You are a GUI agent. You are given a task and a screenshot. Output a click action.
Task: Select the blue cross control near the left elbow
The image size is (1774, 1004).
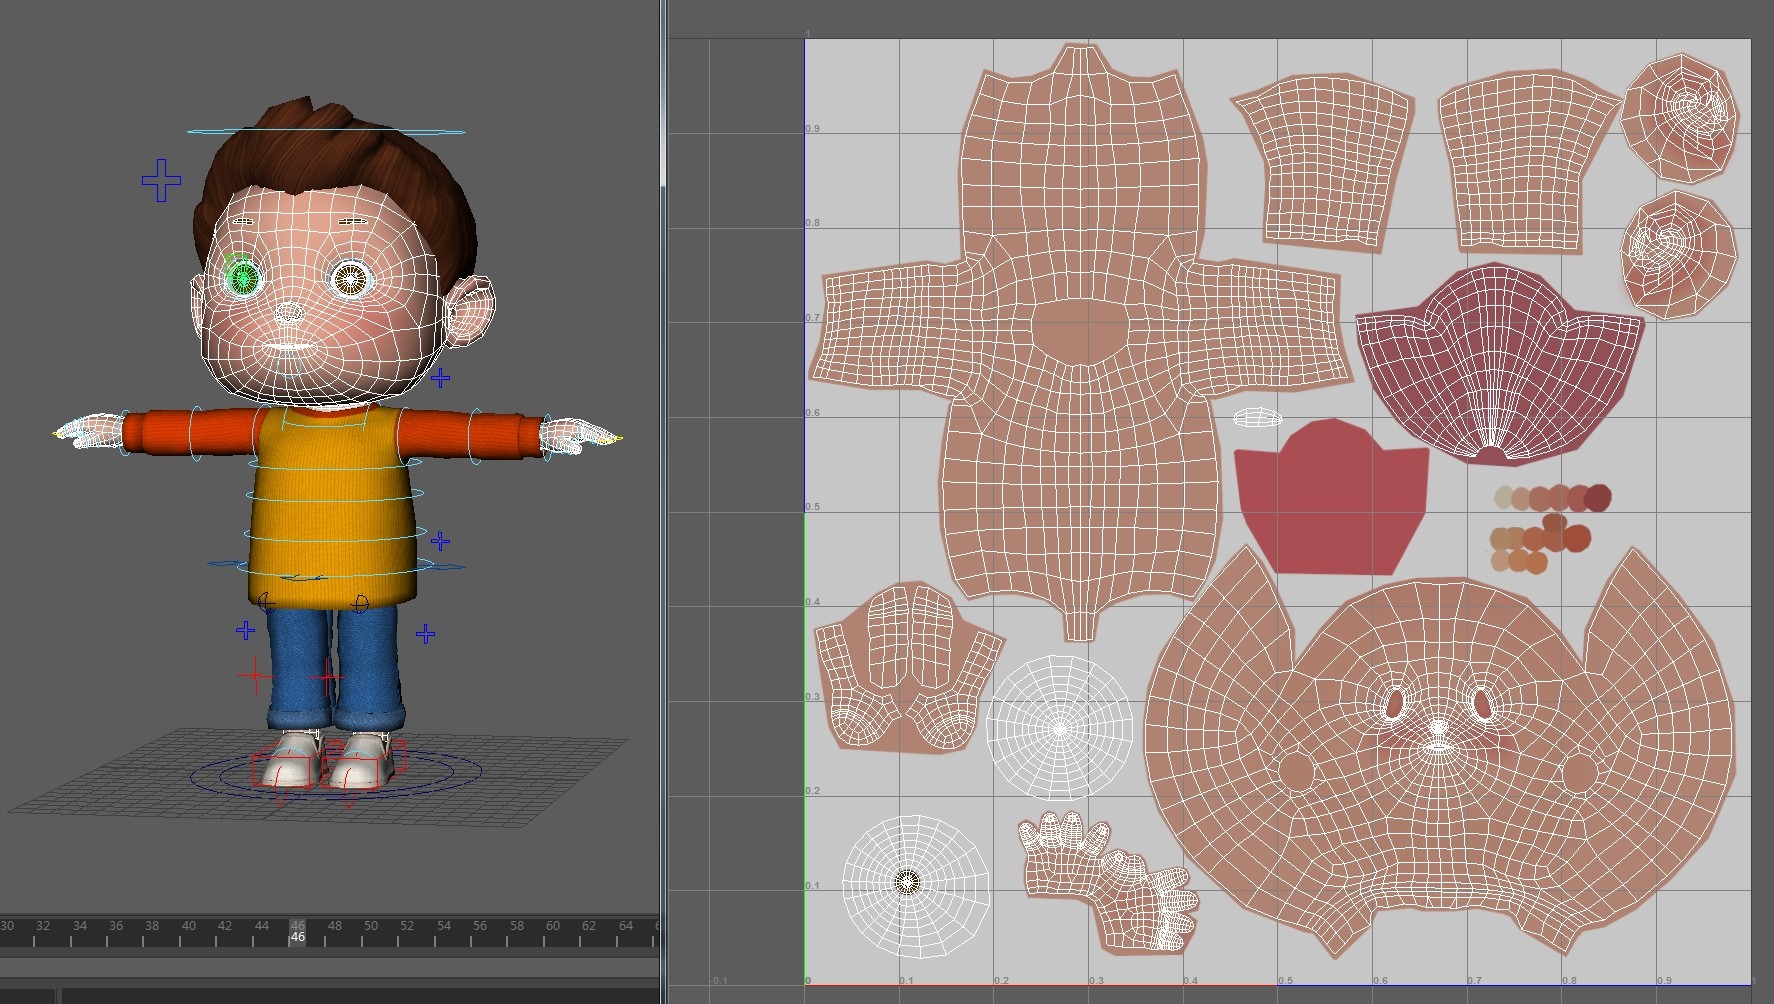click(x=438, y=378)
